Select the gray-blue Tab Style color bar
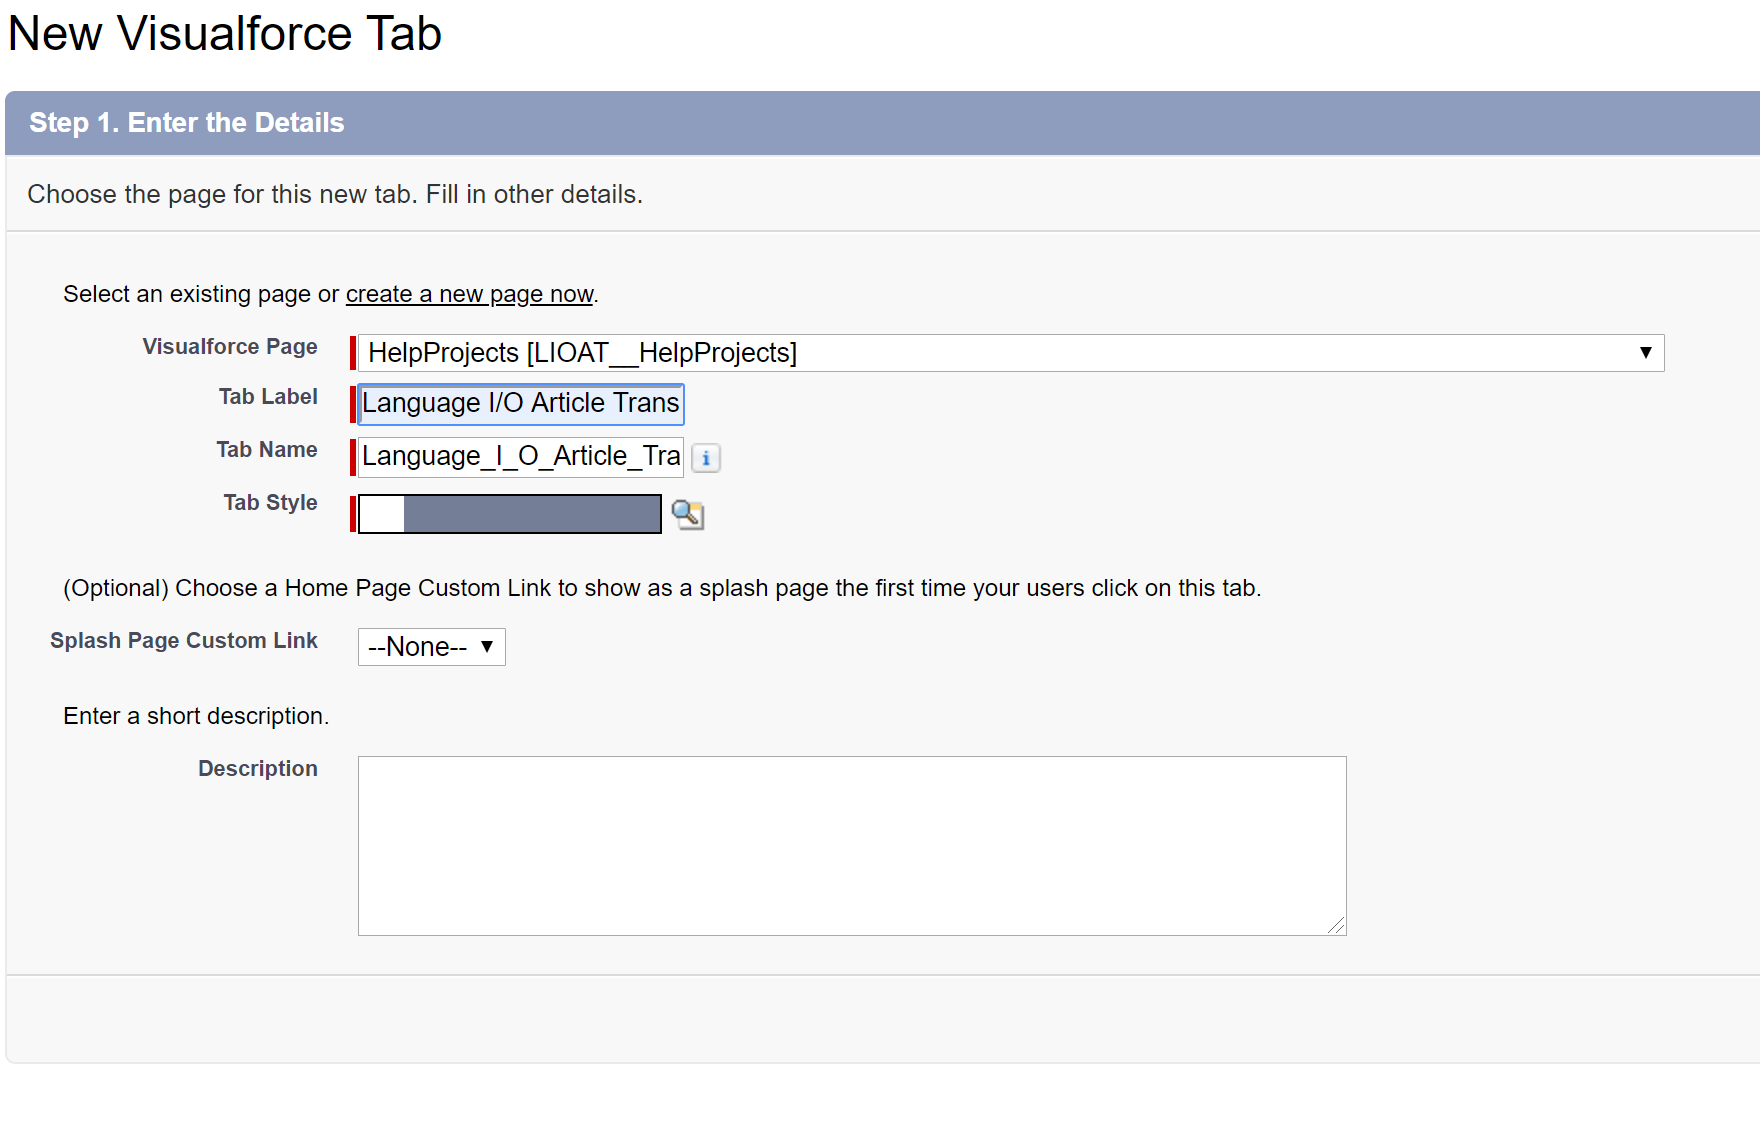The height and width of the screenshot is (1147, 1760). [532, 514]
